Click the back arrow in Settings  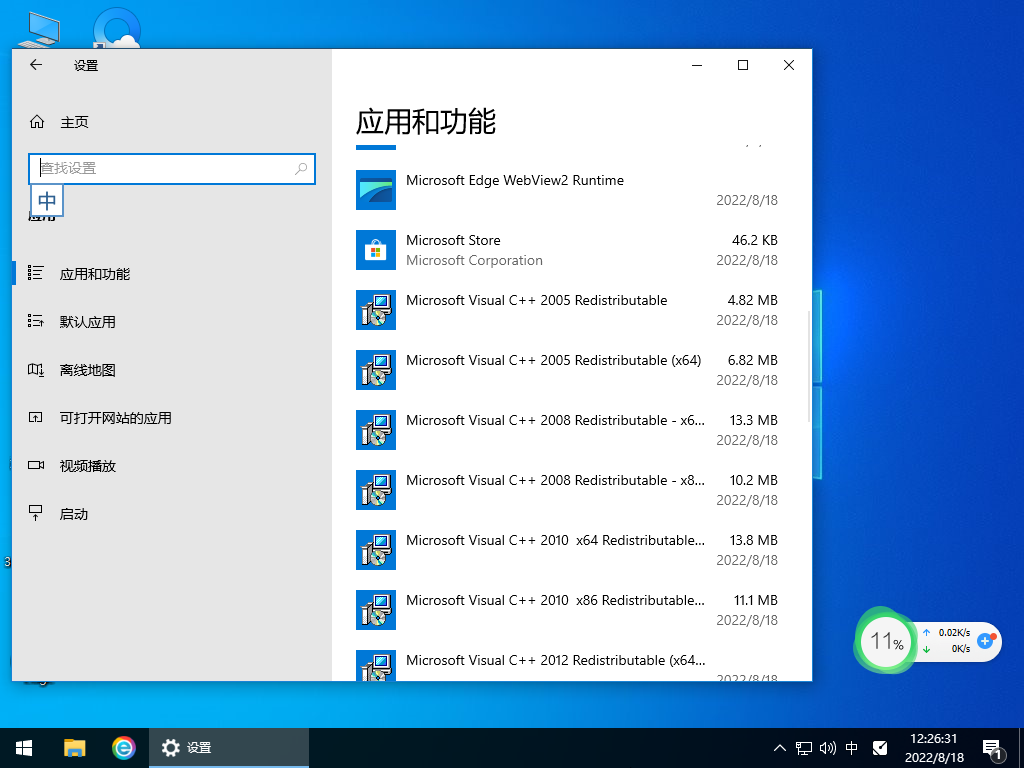coord(35,65)
